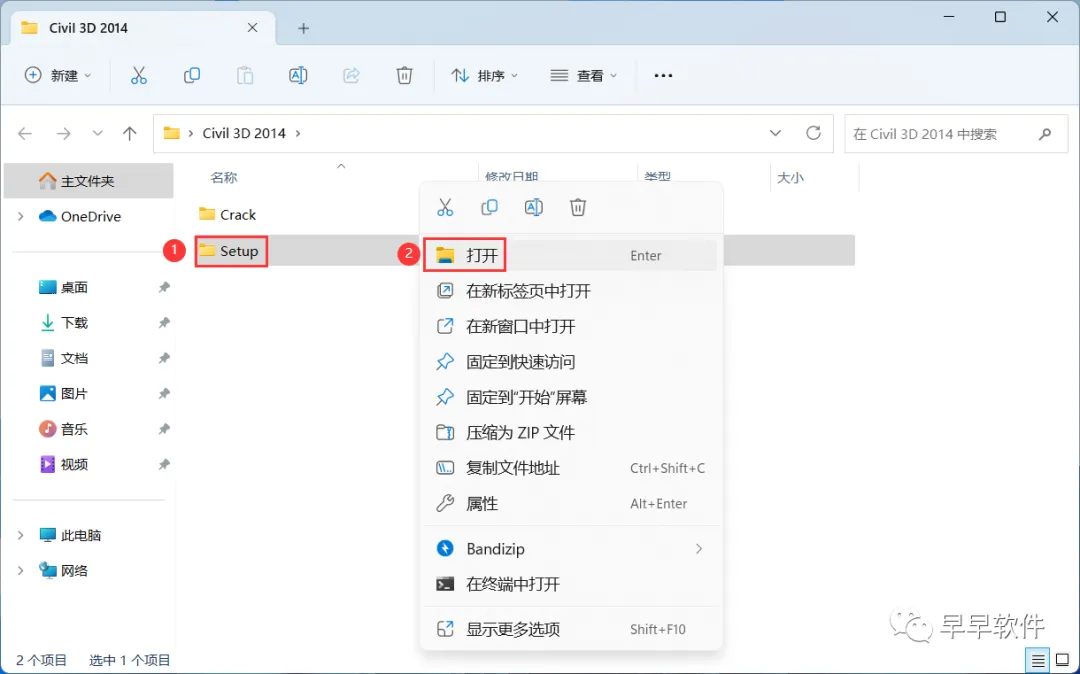
Task: Click the Copy icon in toolbar
Action: pyautogui.click(x=192, y=75)
